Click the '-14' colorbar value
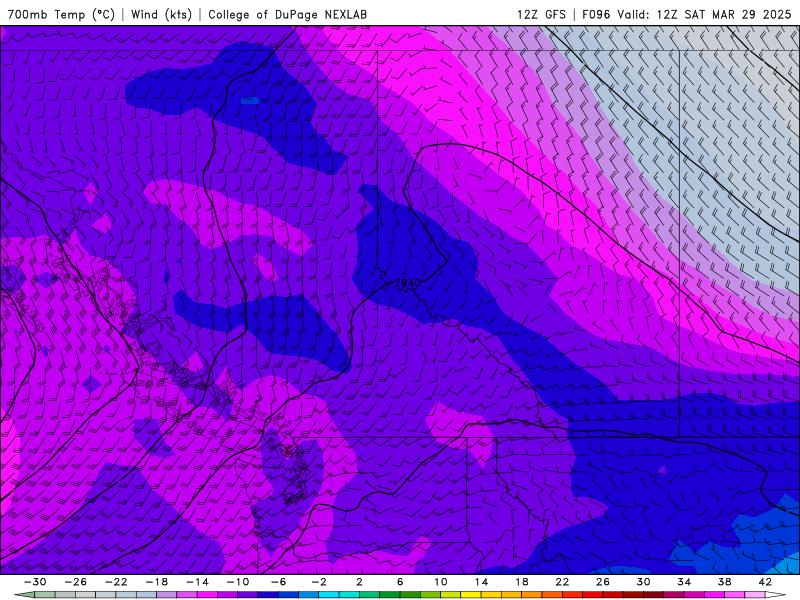Screen dimensions: 800x600 click(197, 582)
